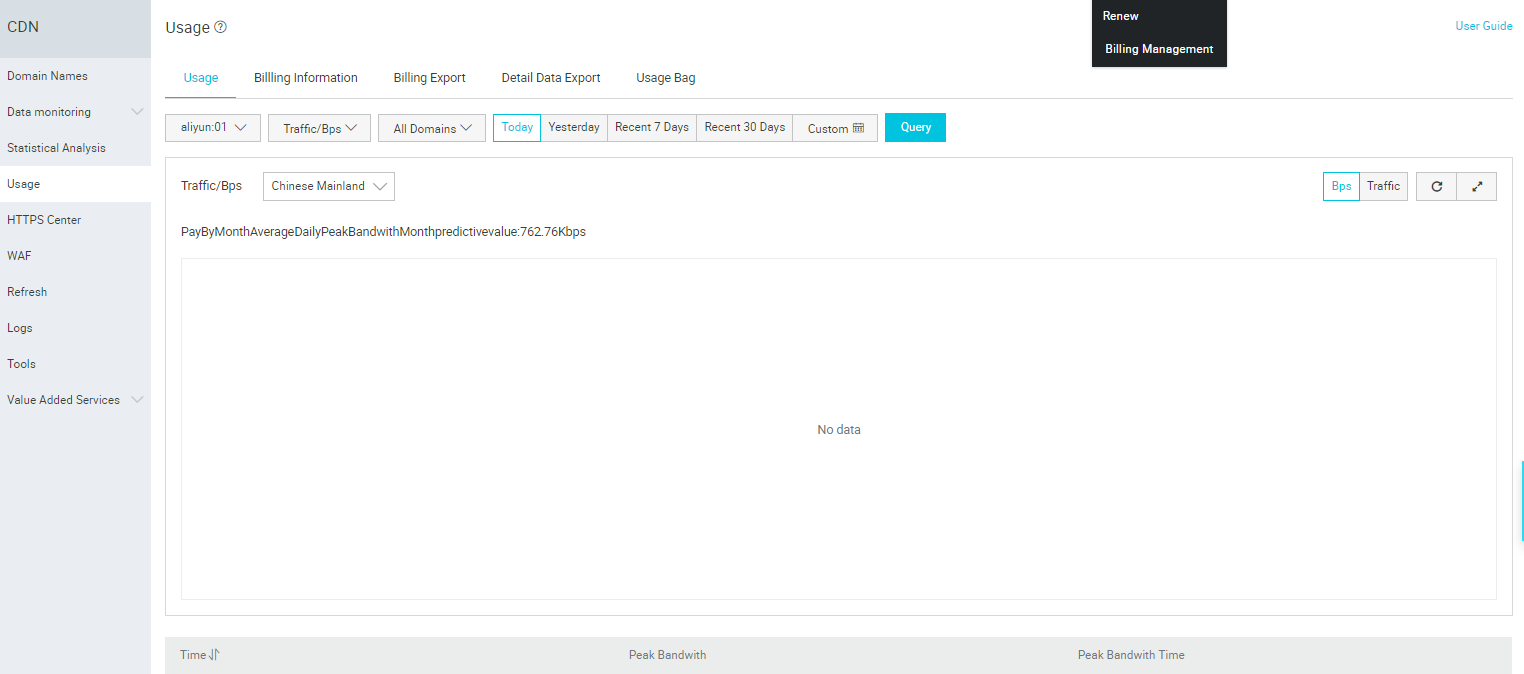Go to Domain Names in sidebar
Screen dimensions: 1524x674
coord(75,76)
